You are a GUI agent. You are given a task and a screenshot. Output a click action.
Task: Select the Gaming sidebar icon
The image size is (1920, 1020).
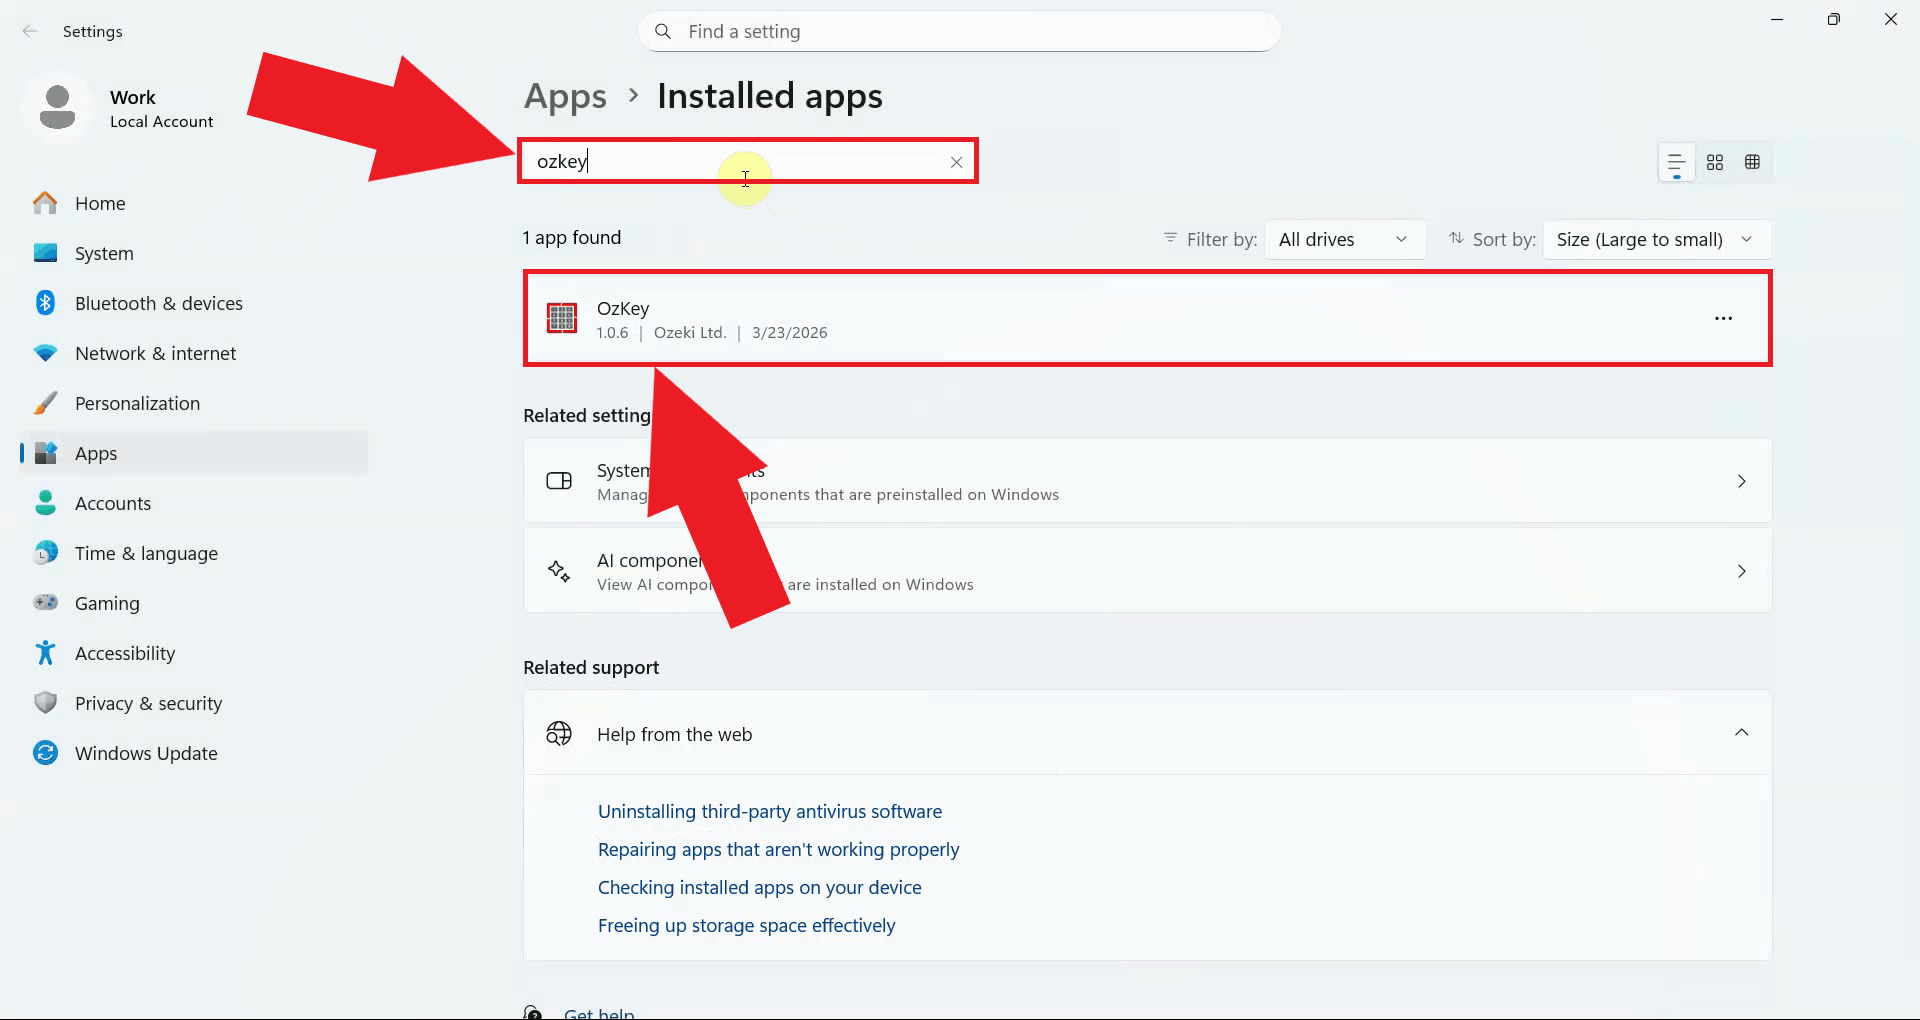click(x=46, y=603)
